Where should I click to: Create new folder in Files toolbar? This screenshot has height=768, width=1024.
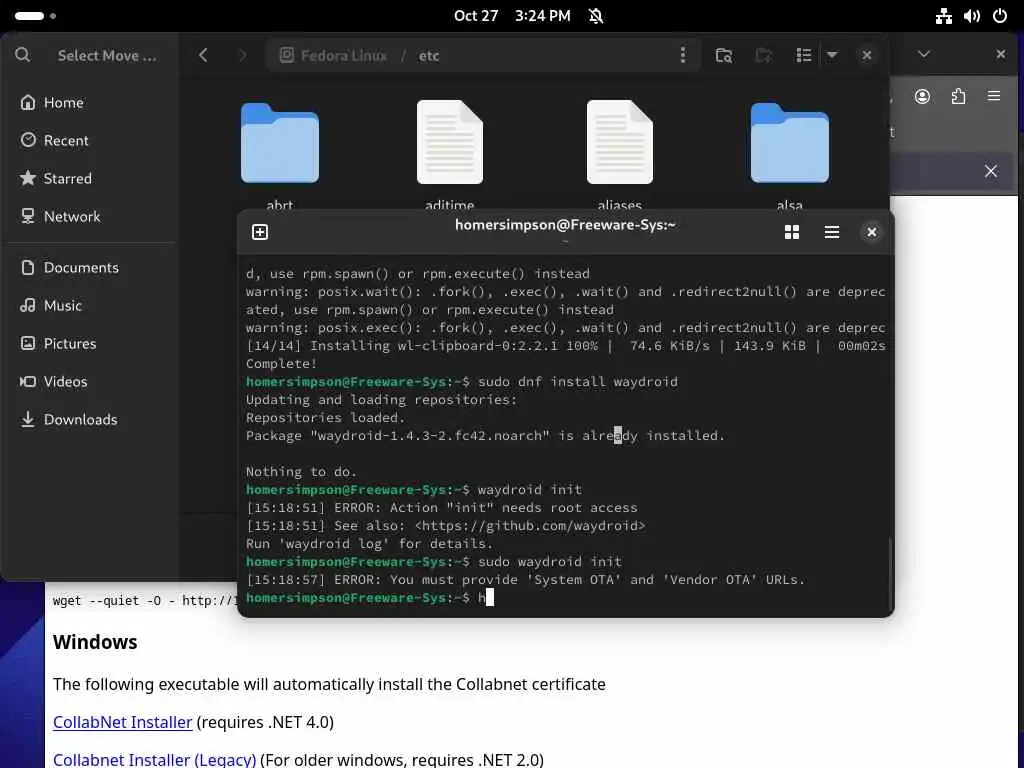pos(763,56)
